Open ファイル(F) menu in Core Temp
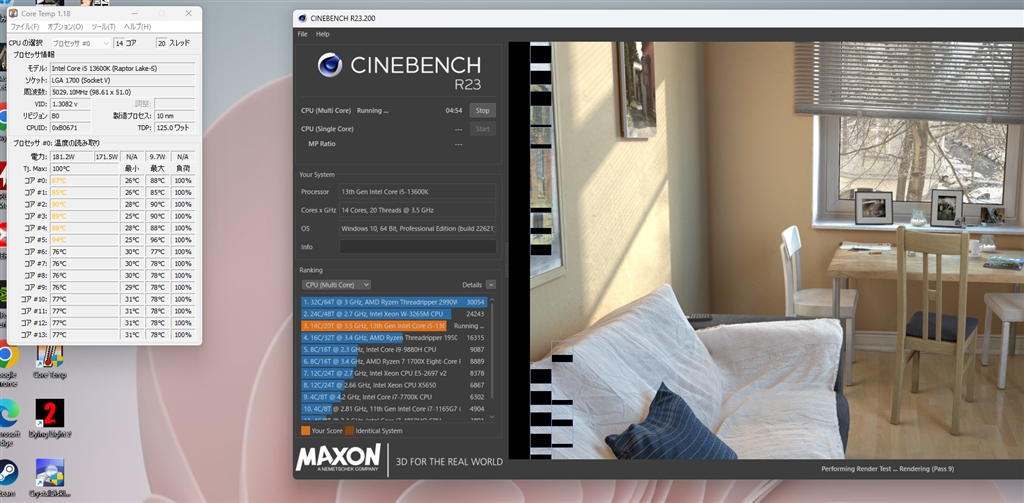 coord(25,27)
